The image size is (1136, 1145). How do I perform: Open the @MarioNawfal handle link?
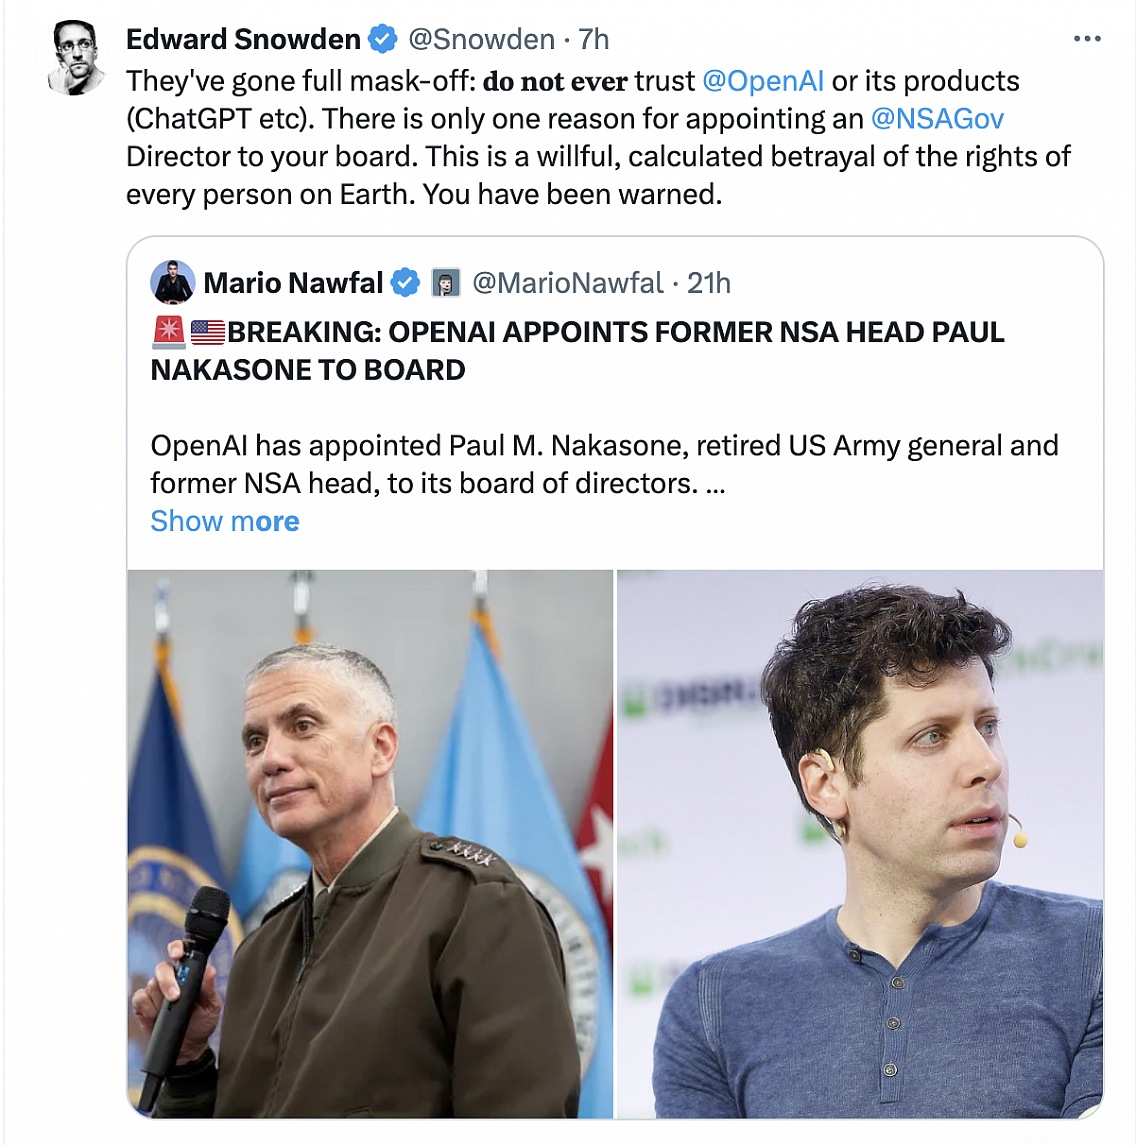(x=568, y=283)
